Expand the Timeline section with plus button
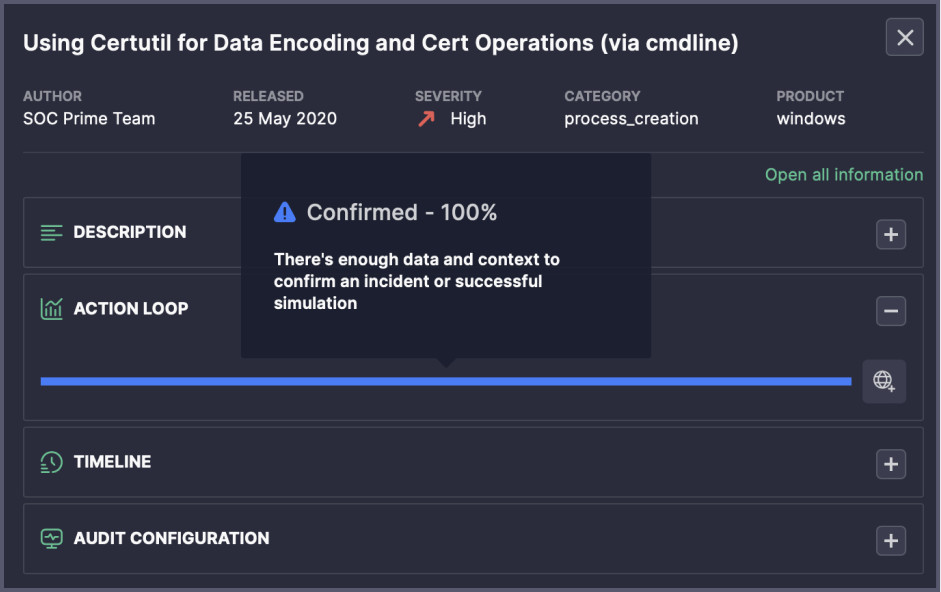Viewport: 941px width, 592px height. (890, 464)
